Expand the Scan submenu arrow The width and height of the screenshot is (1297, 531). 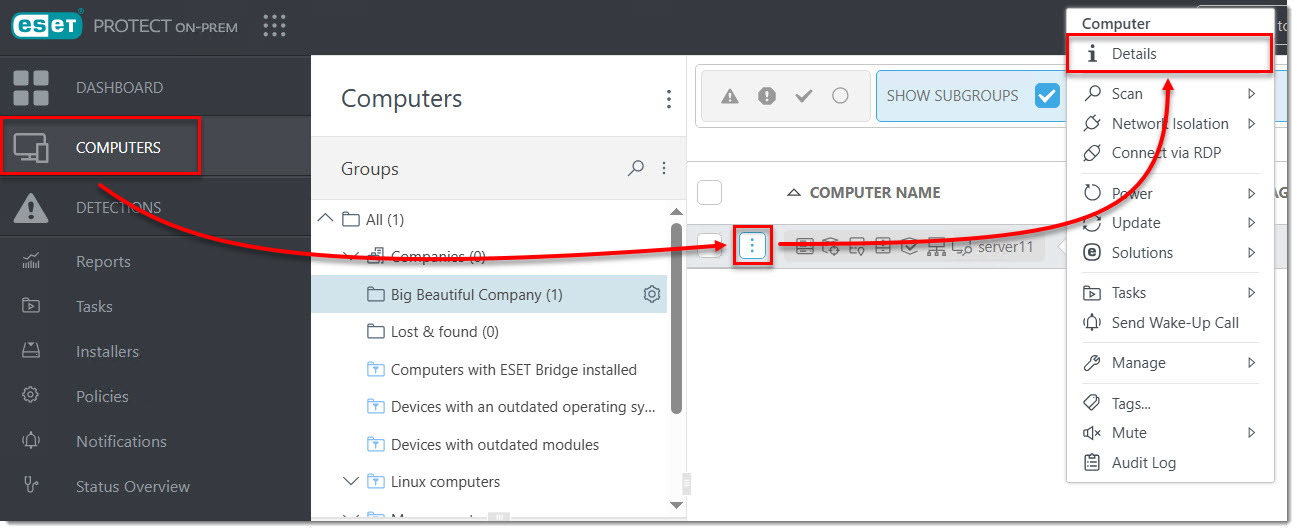pyautogui.click(x=1251, y=94)
